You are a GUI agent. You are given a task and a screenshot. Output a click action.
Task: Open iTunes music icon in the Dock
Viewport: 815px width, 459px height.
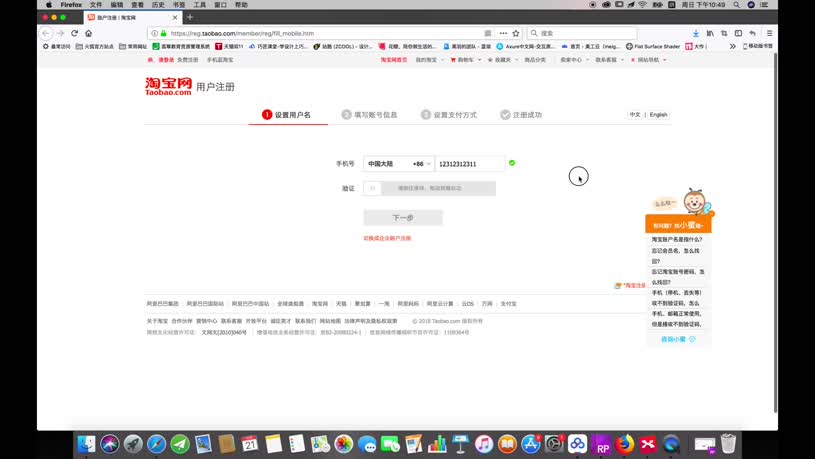click(484, 444)
